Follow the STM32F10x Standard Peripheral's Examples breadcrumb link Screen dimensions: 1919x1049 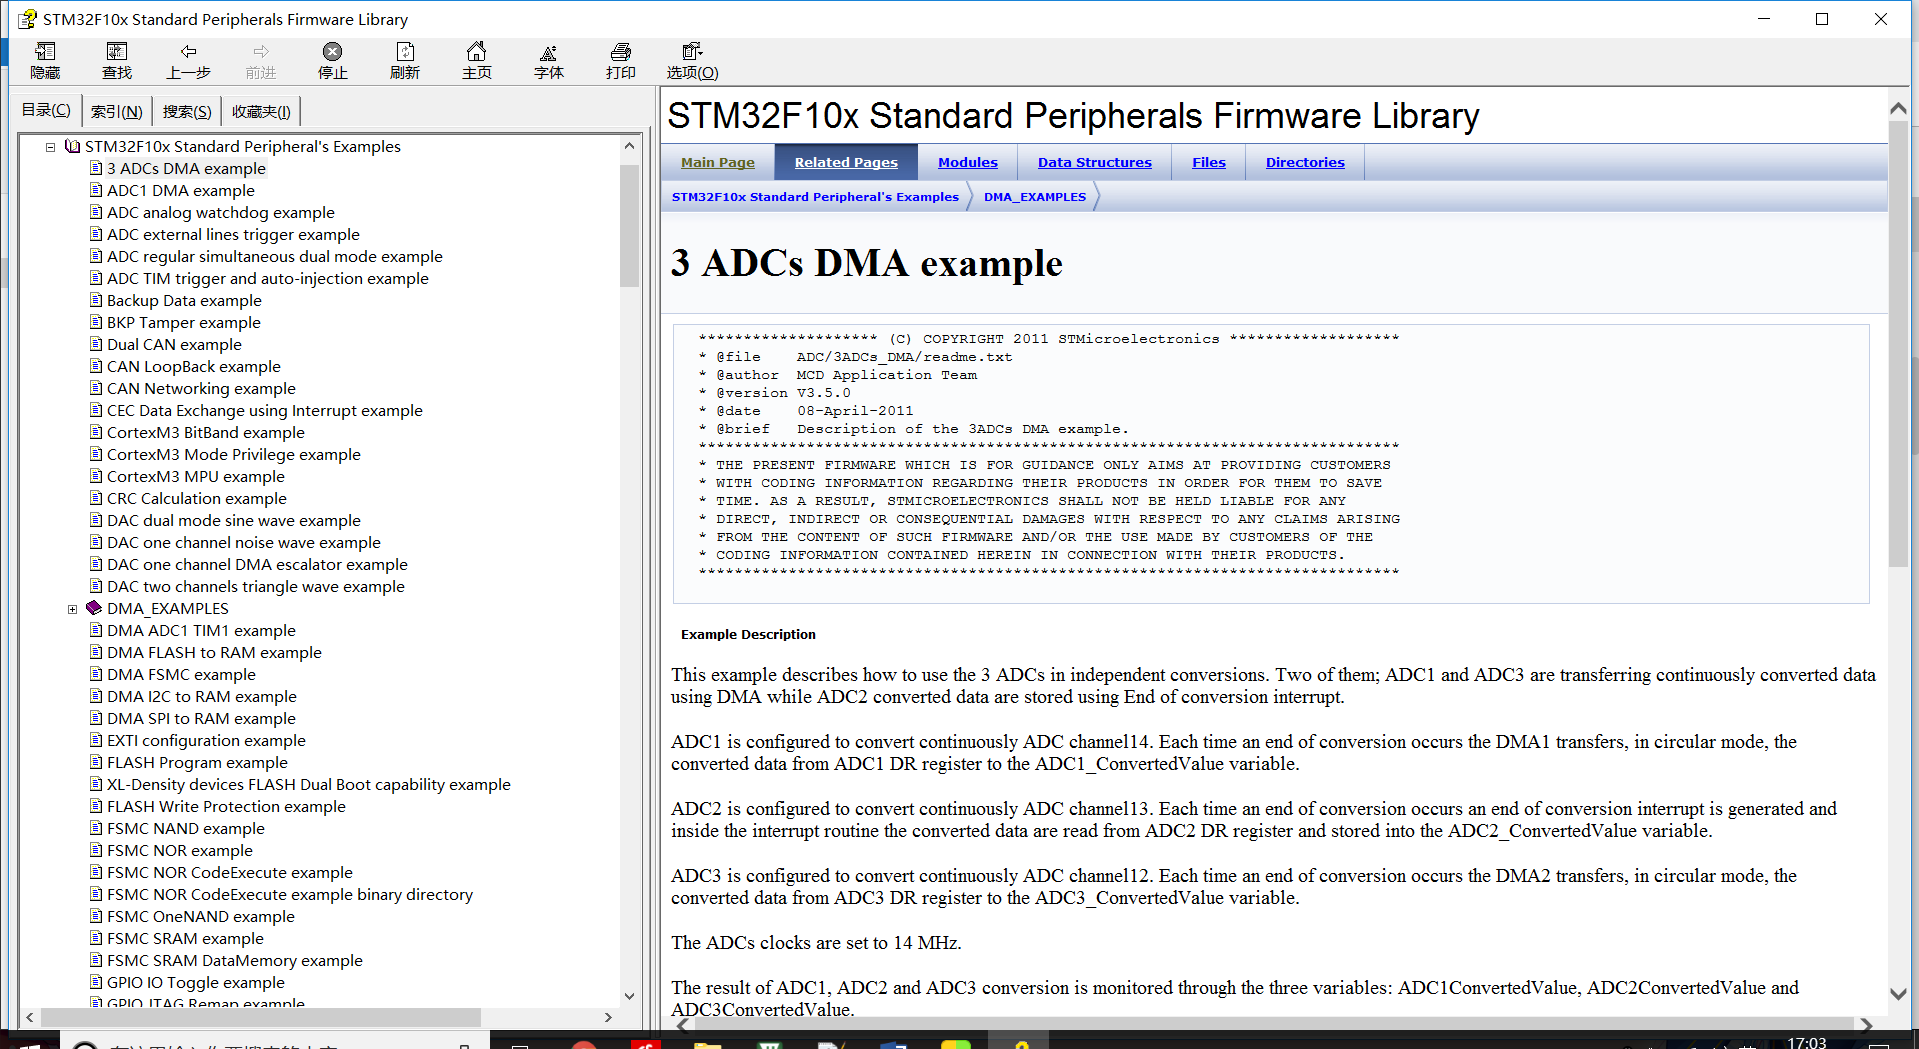click(x=815, y=197)
